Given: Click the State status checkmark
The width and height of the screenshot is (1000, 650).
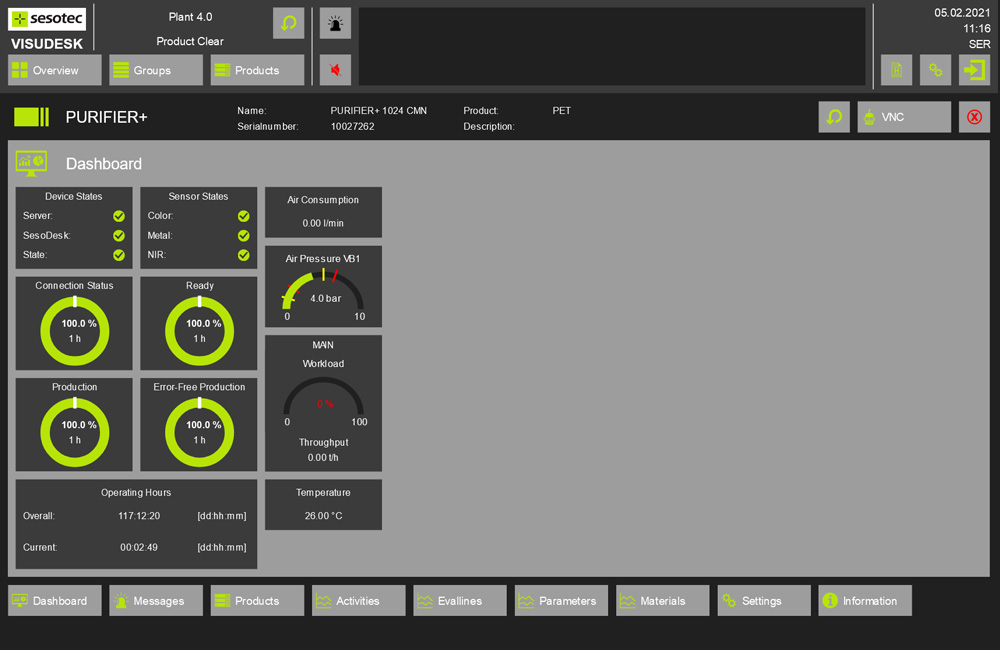Looking at the screenshot, I should (119, 255).
